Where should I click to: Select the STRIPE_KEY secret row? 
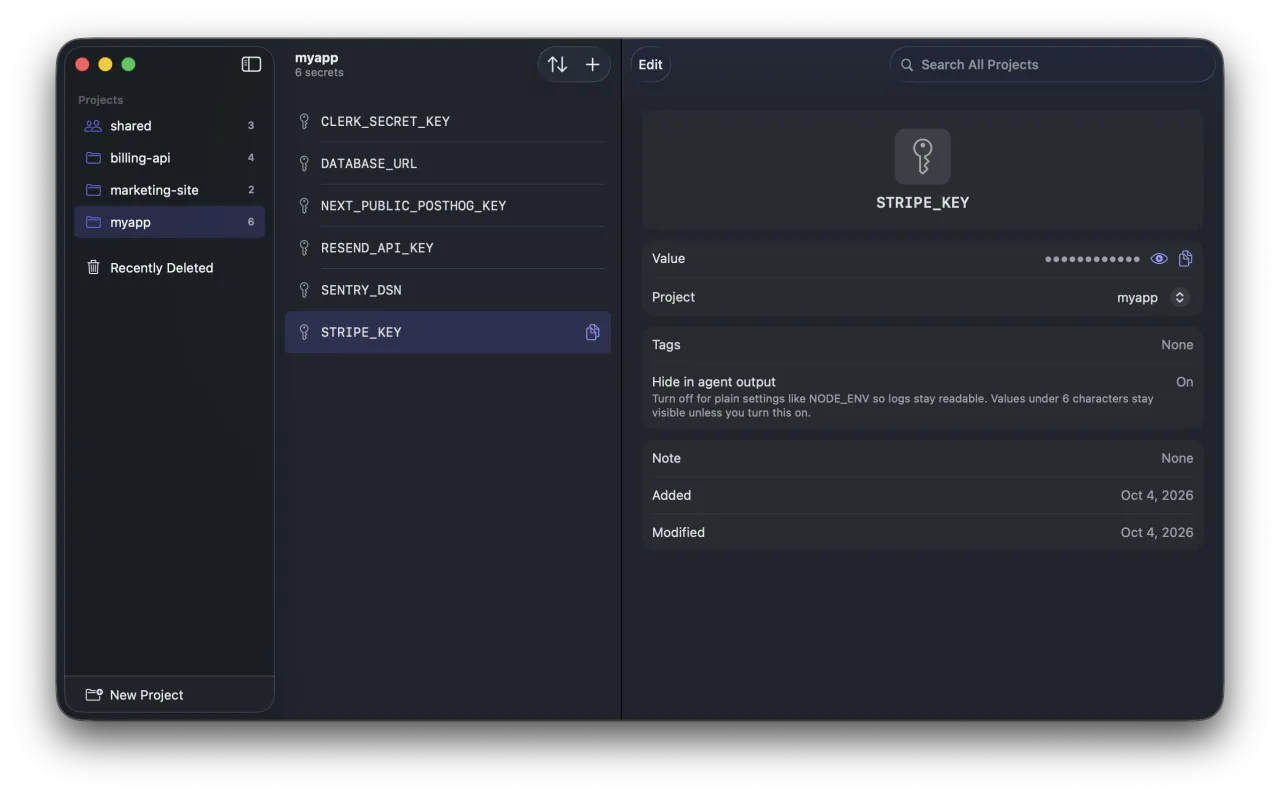pos(448,332)
